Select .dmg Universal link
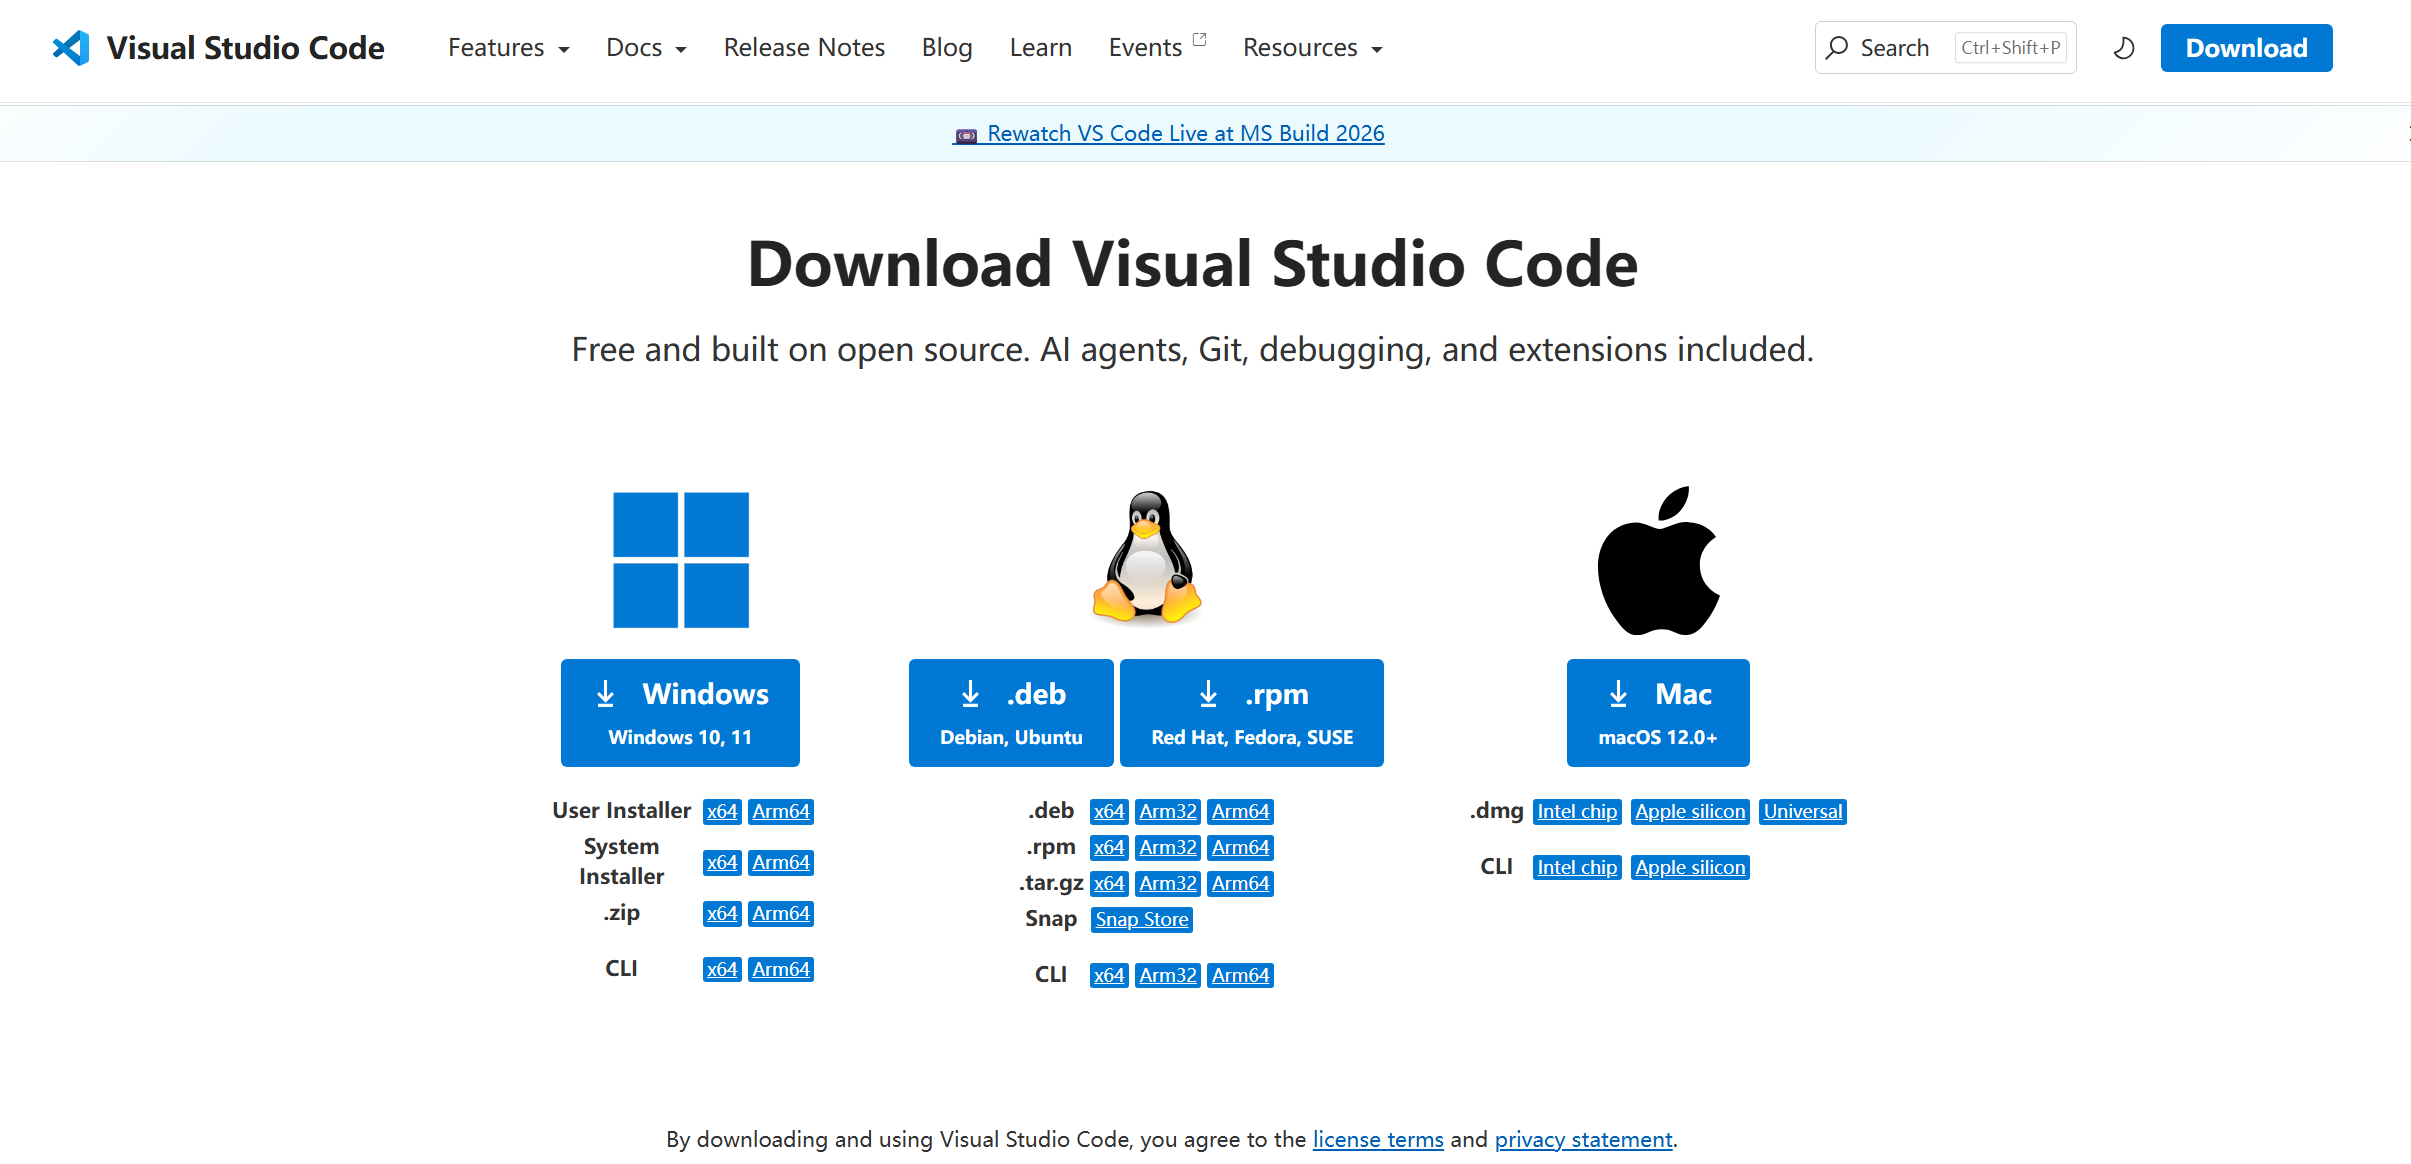This screenshot has height=1164, width=2411. 1803,811
